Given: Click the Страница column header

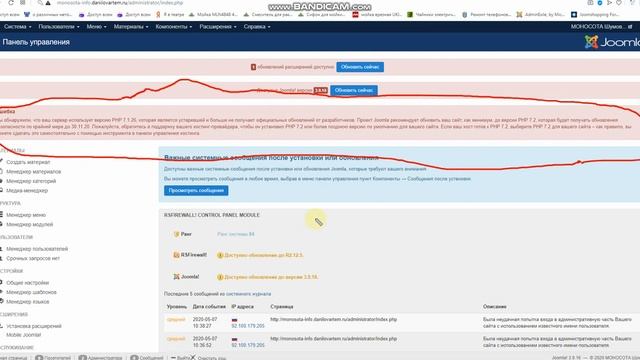Looking at the screenshot, I should (x=282, y=306).
